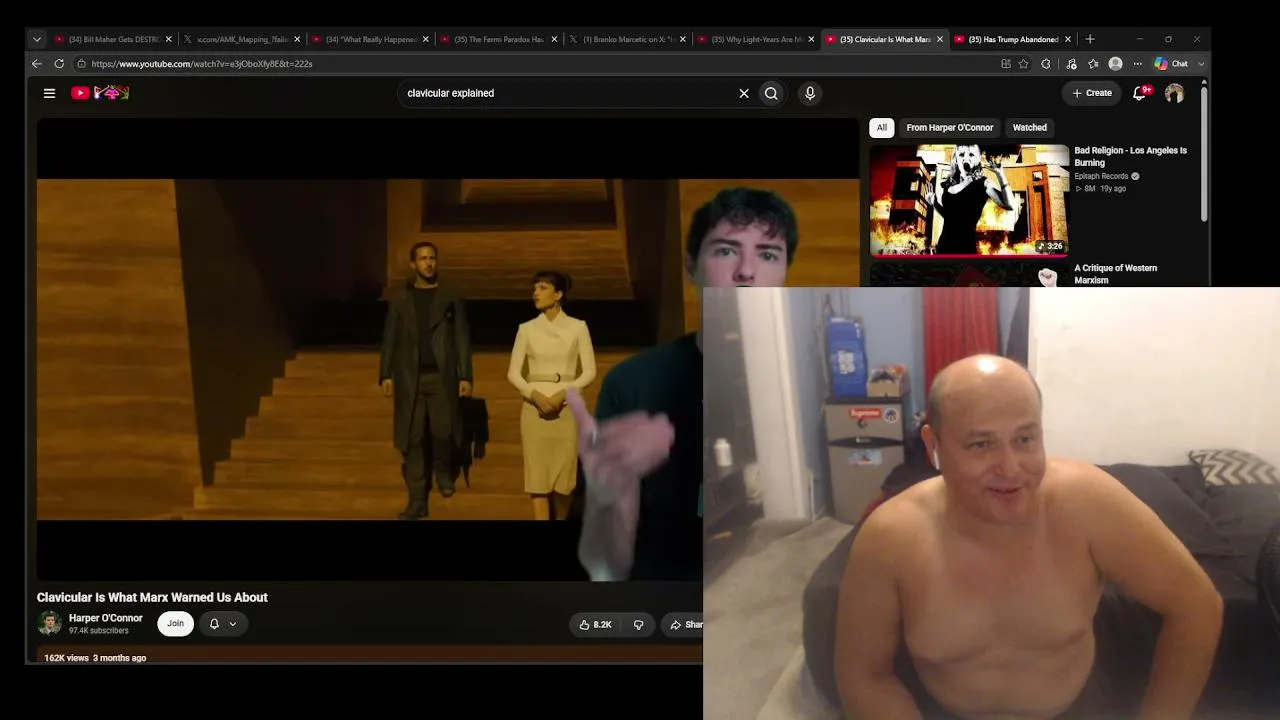Open YouTube notifications bell

pyautogui.click(x=1139, y=93)
